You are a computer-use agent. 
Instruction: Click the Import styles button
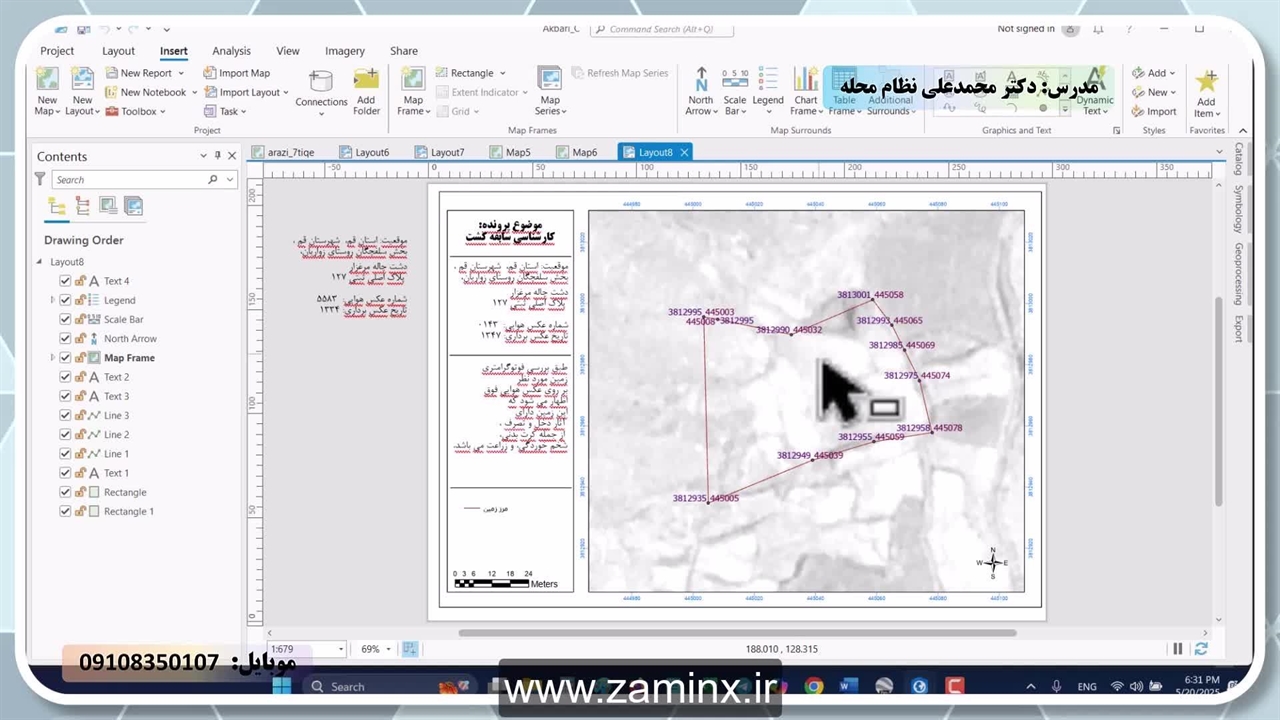(x=1154, y=111)
